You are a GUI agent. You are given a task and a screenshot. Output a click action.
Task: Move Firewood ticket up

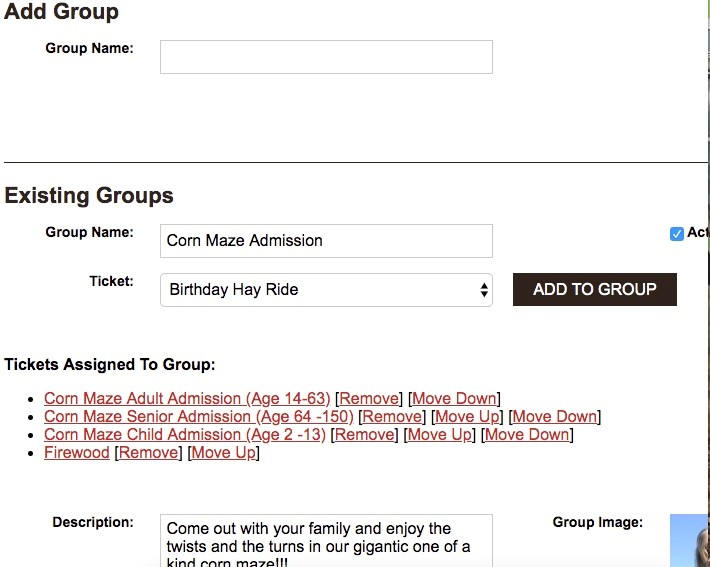pos(224,453)
